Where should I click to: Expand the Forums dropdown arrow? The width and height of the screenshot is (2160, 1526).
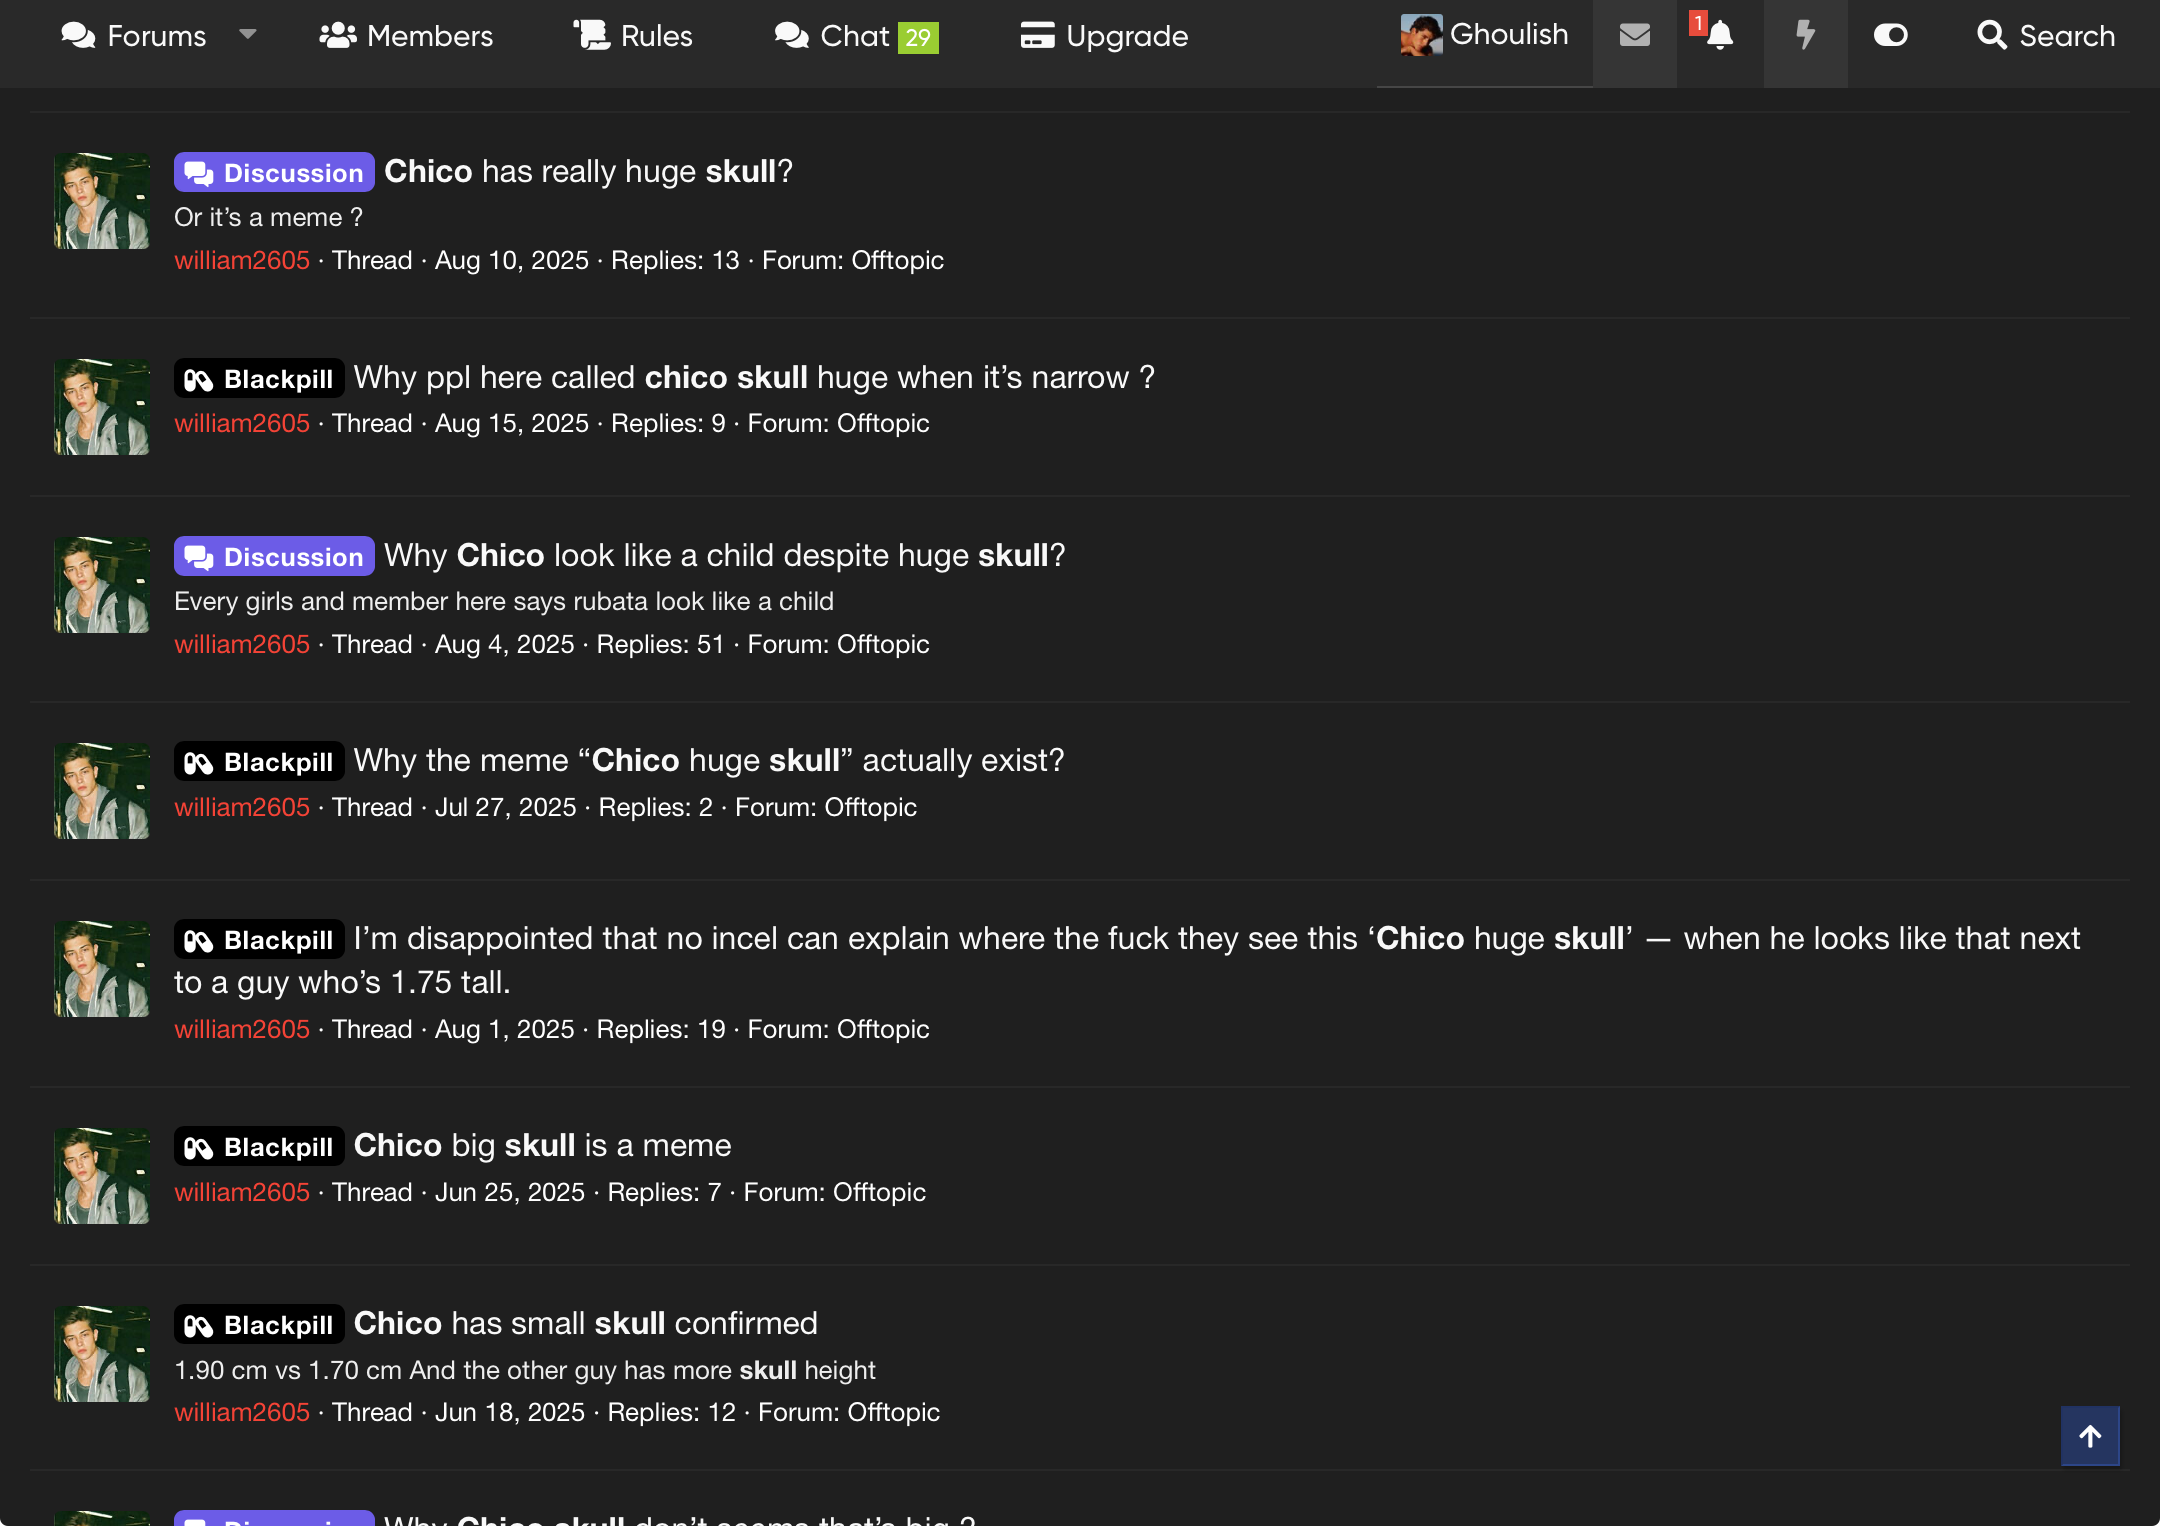click(248, 35)
